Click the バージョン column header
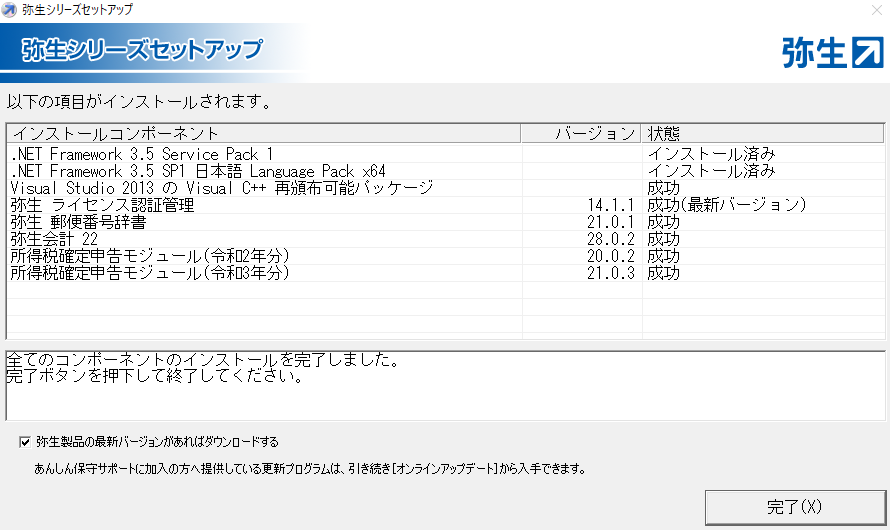Screen dimensions: 890x530 pos(581,133)
